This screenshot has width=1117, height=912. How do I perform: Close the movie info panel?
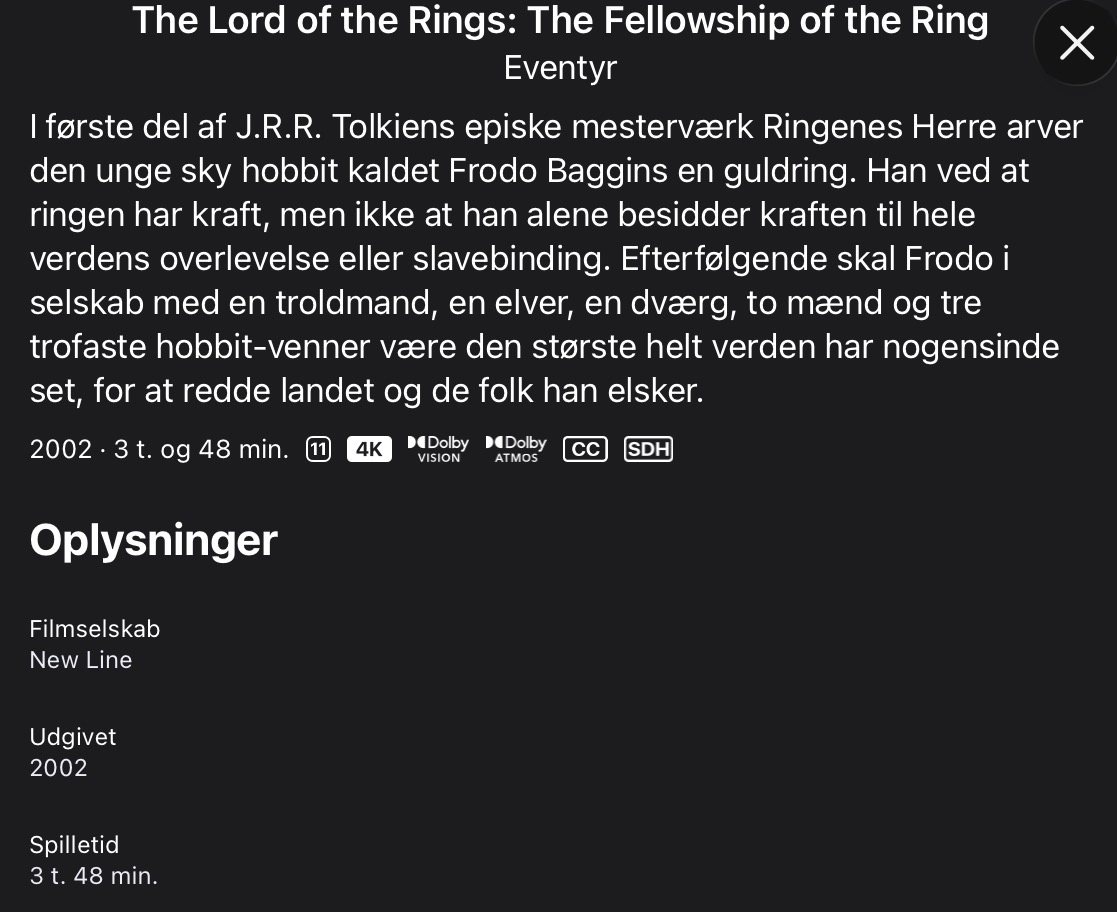pyautogui.click(x=1076, y=43)
